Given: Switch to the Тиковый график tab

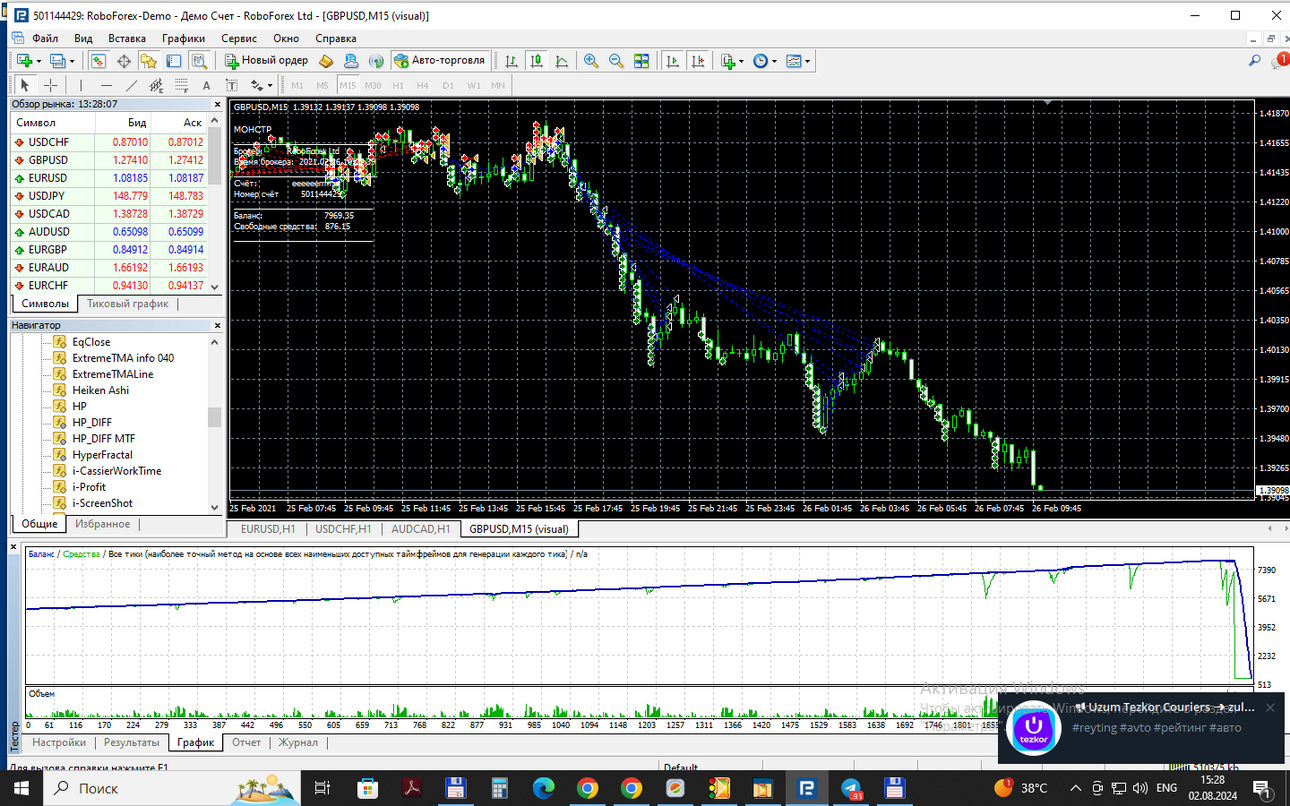Looking at the screenshot, I should tap(128, 303).
